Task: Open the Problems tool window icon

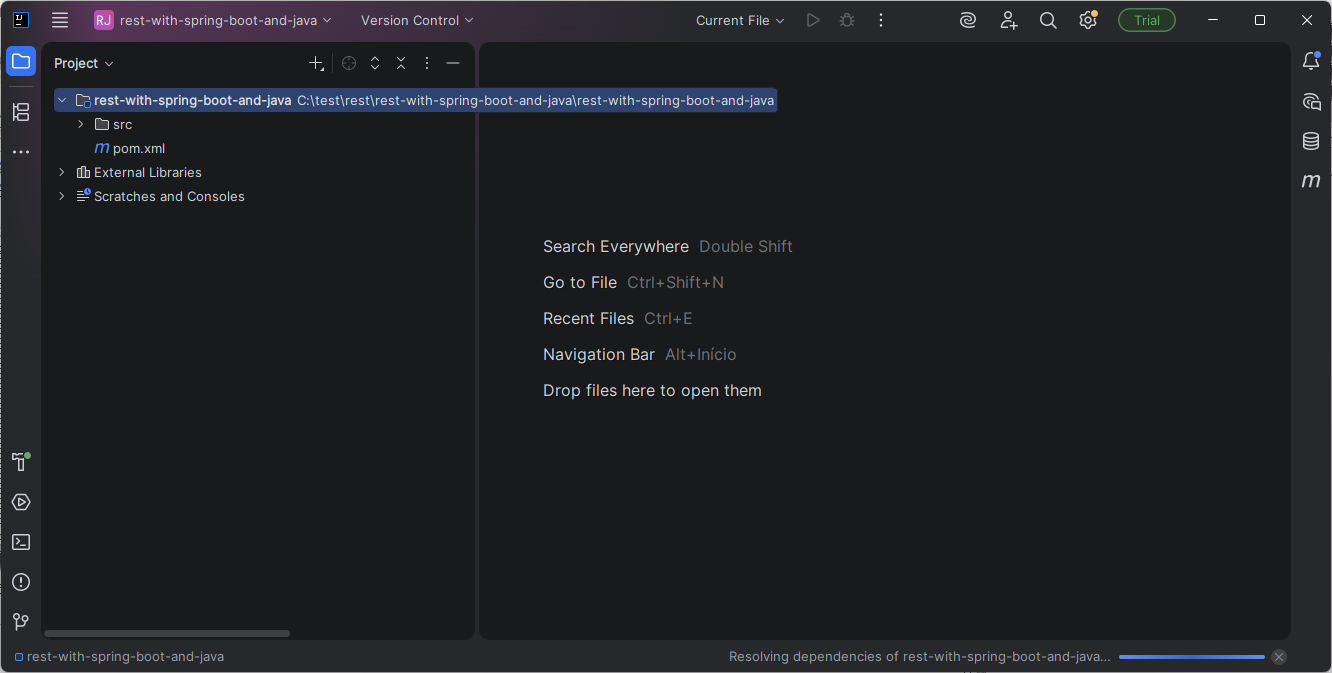Action: click(x=21, y=582)
